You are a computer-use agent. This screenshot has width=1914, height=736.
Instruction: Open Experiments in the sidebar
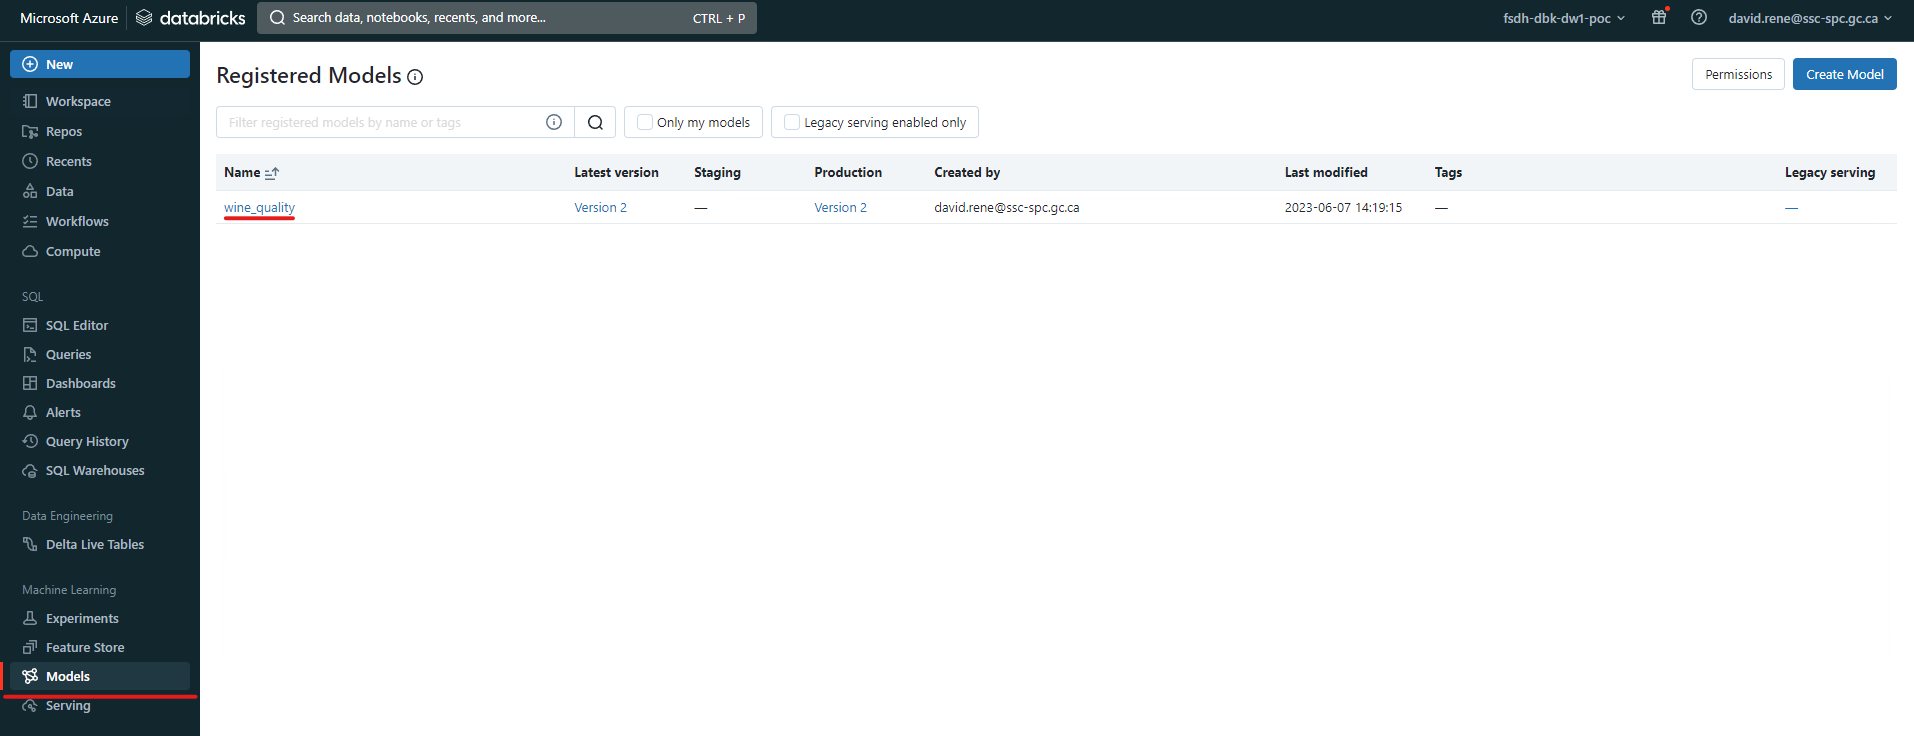pyautogui.click(x=82, y=618)
